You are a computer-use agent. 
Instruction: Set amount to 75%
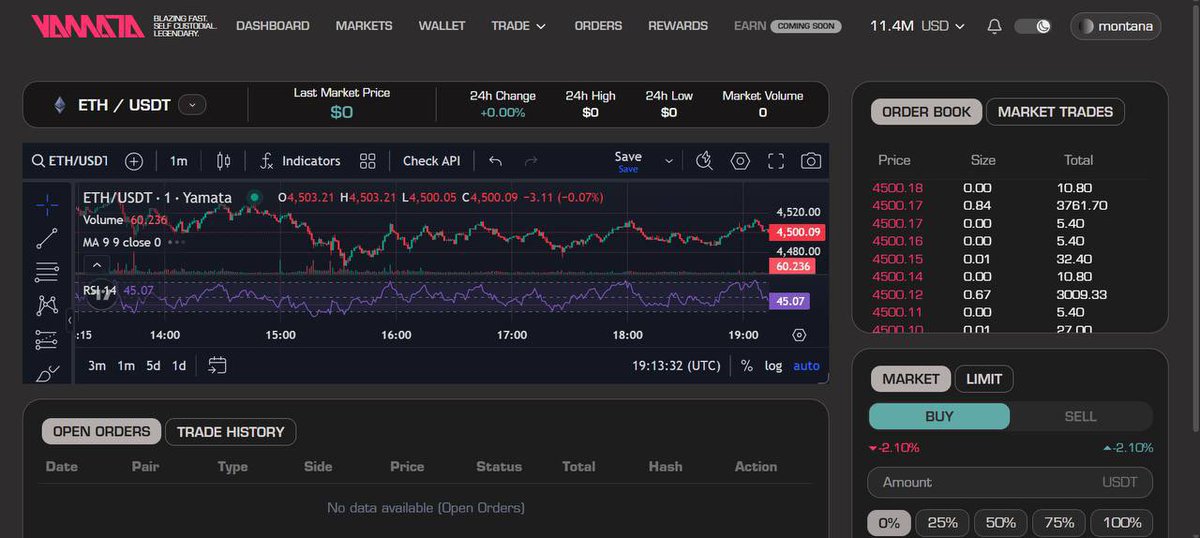pyautogui.click(x=1059, y=522)
